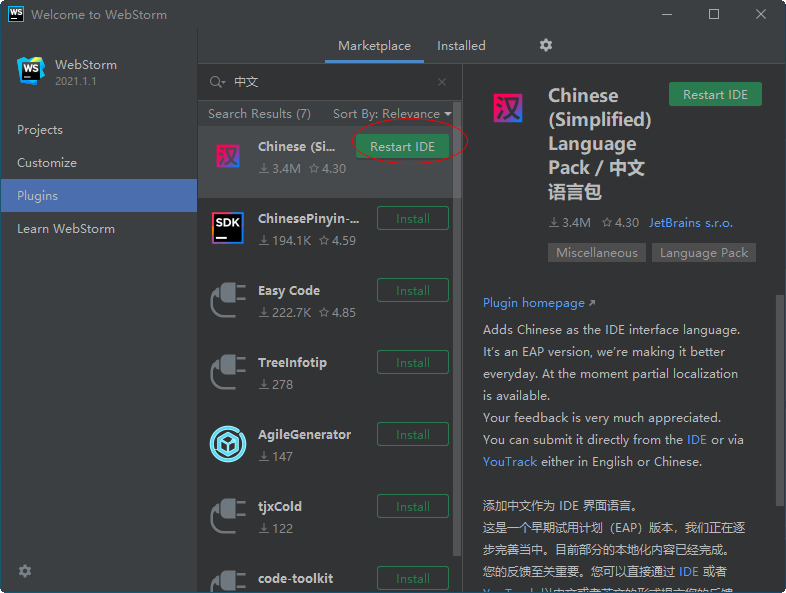Screen dimensions: 786x593
Task: Click the WebStorm 2021.1.1 version text
Action: tap(76, 81)
